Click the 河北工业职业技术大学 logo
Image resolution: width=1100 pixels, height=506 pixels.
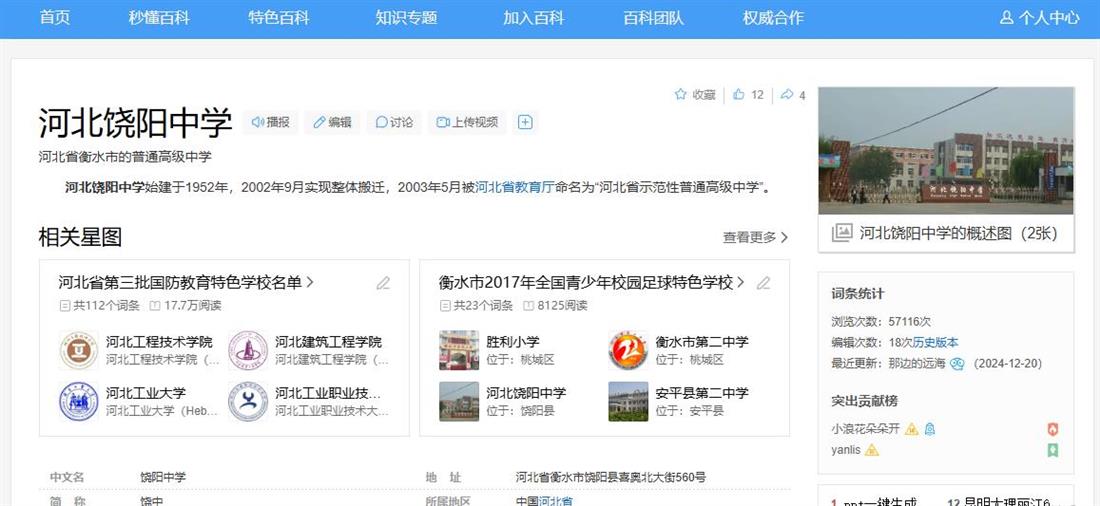248,401
